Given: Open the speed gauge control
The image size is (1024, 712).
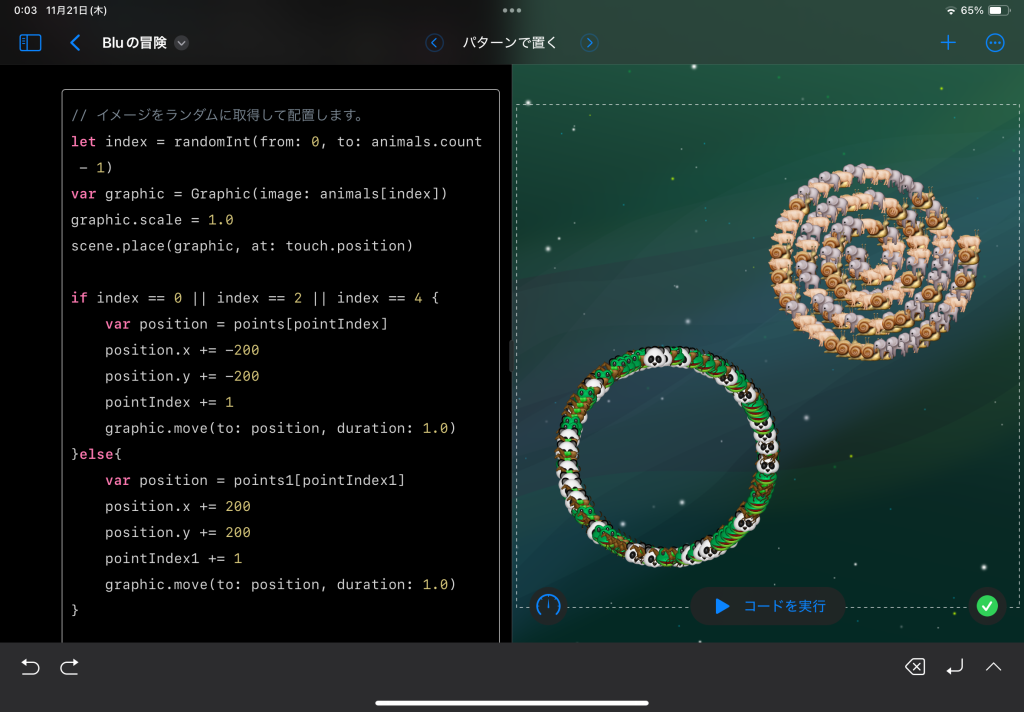Looking at the screenshot, I should tap(549, 605).
